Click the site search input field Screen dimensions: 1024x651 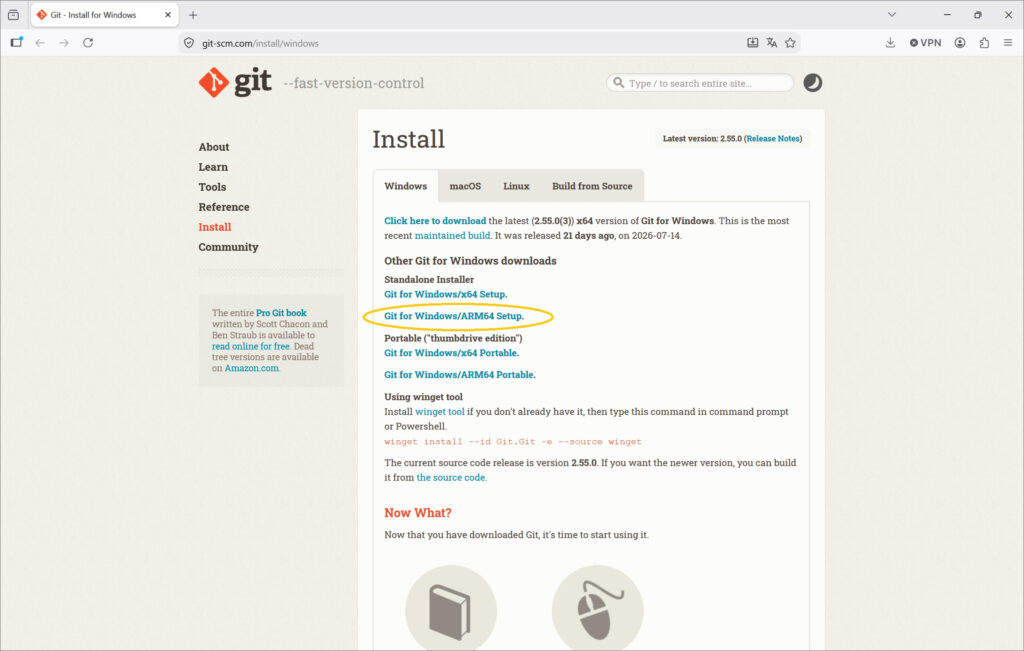click(700, 83)
